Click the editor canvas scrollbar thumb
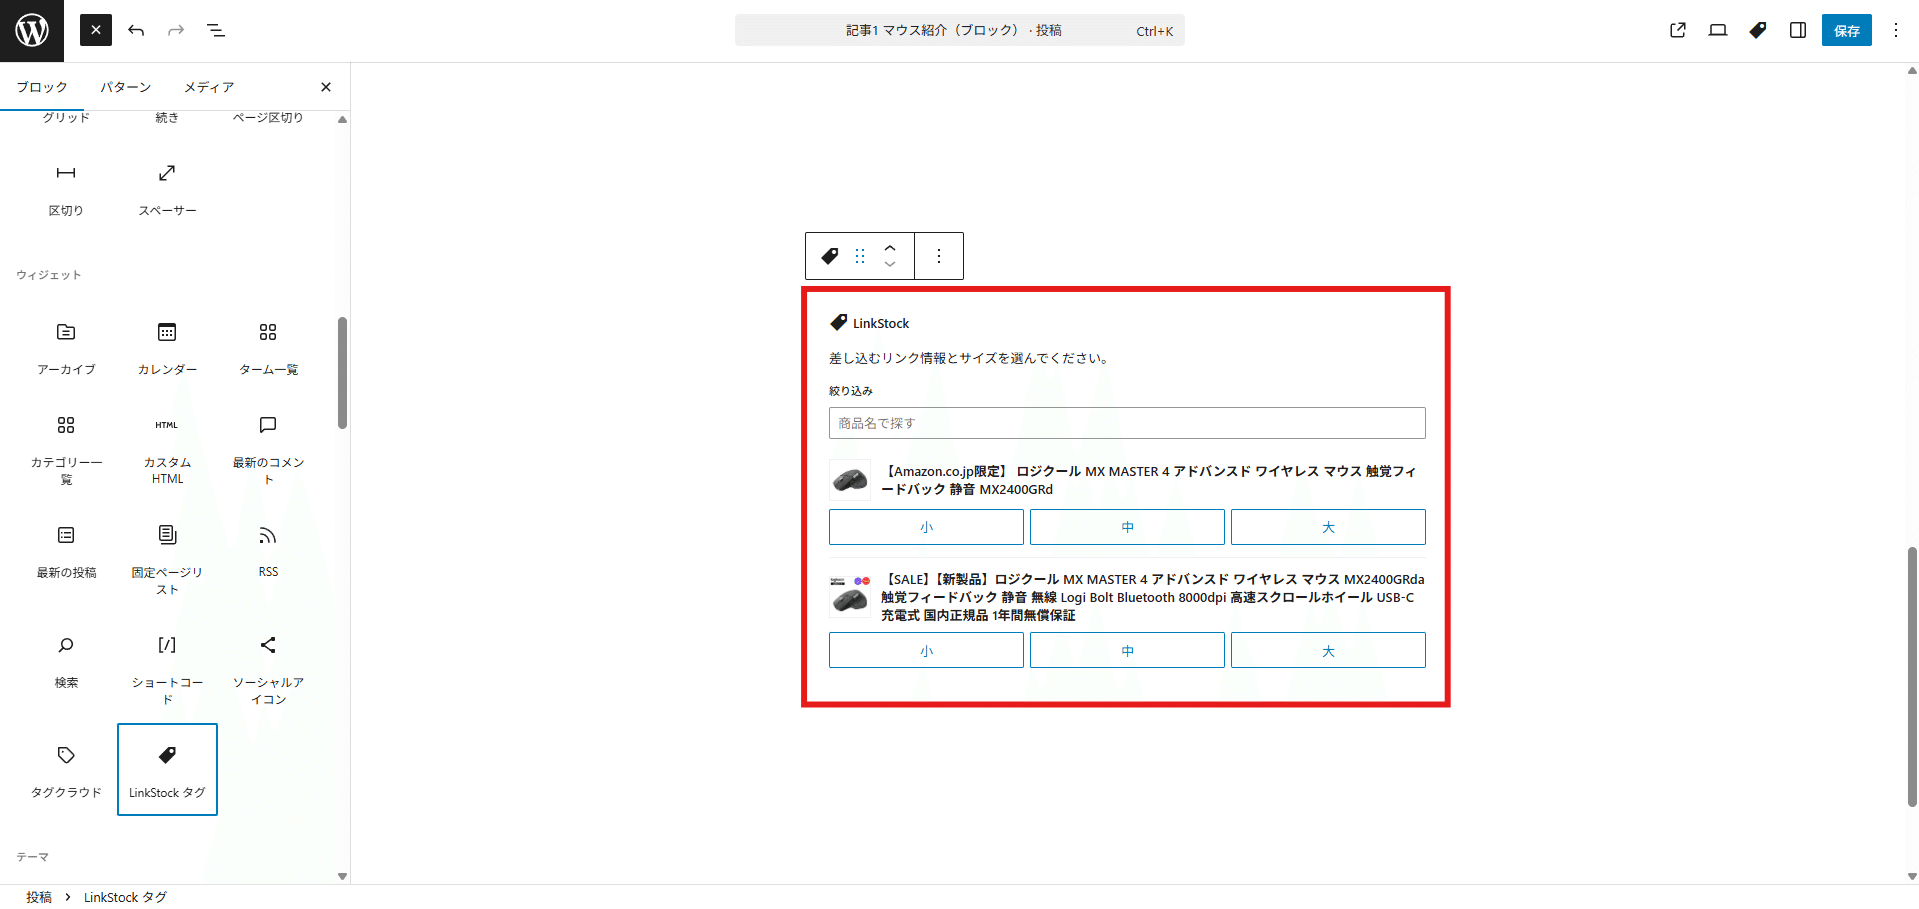 pos(1912,676)
